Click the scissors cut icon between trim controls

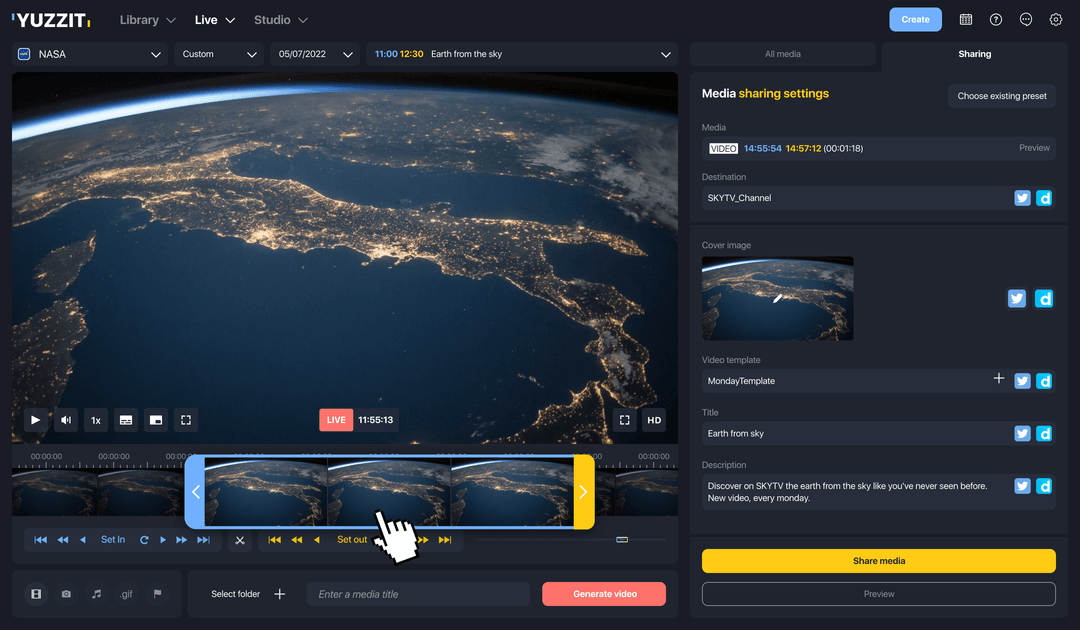click(240, 539)
